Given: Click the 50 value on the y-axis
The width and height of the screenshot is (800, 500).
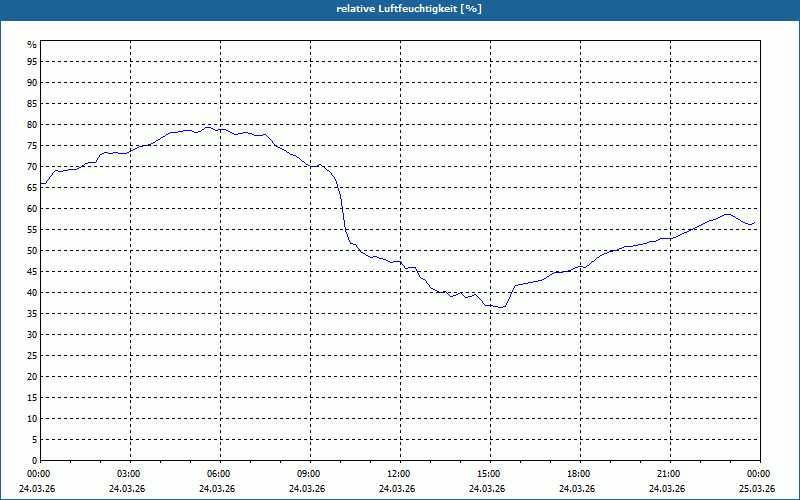Looking at the screenshot, I should point(32,251).
